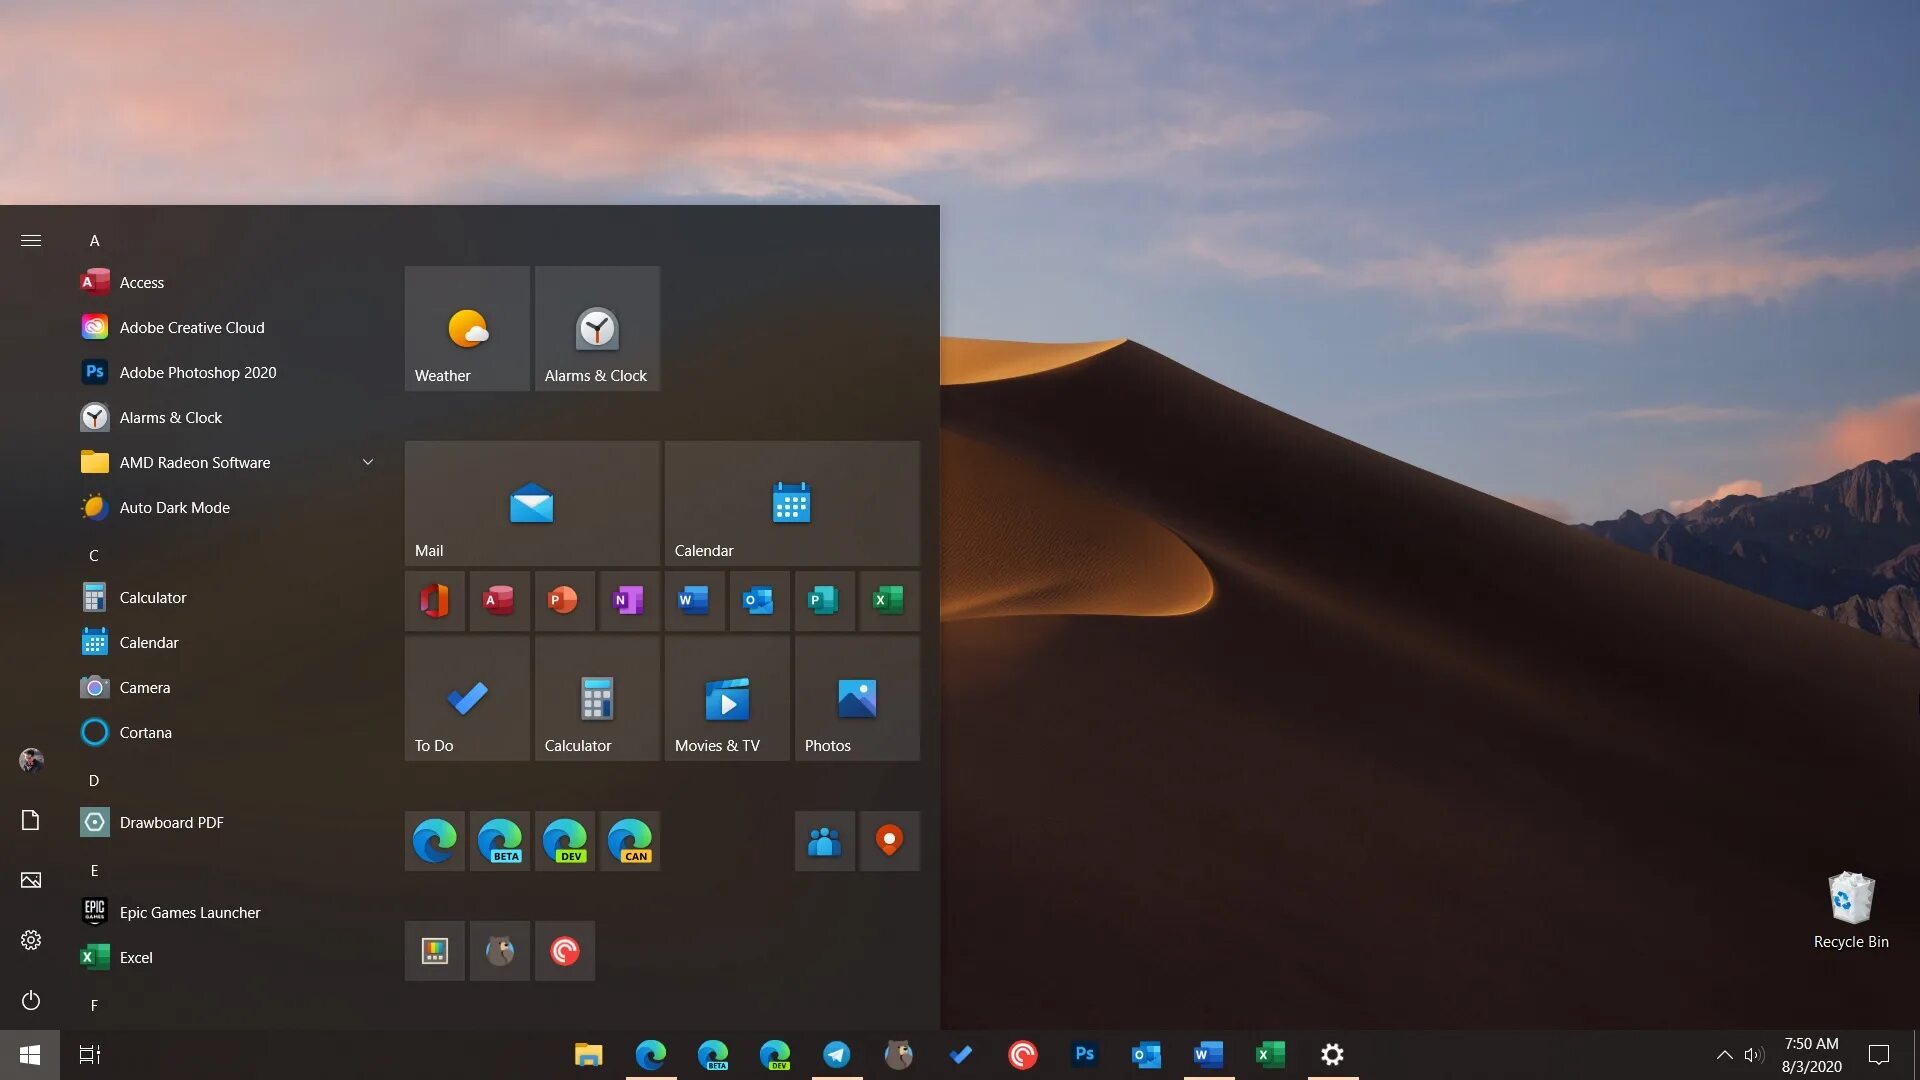
Task: Open the To Do tile
Action: (x=467, y=699)
